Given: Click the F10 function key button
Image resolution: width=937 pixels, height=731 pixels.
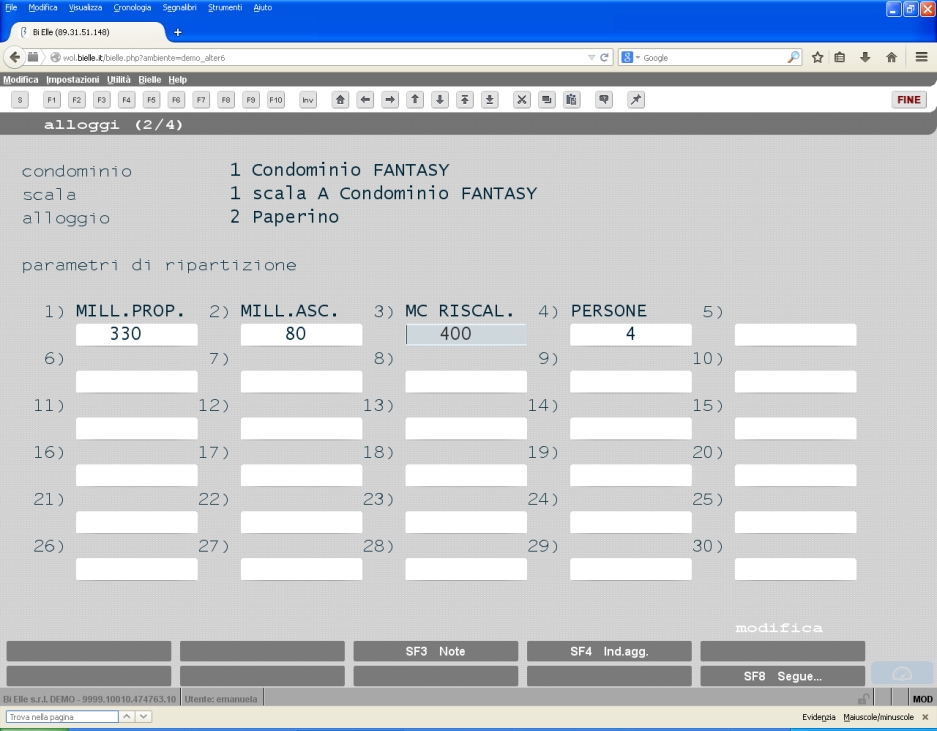Looking at the screenshot, I should pos(275,100).
